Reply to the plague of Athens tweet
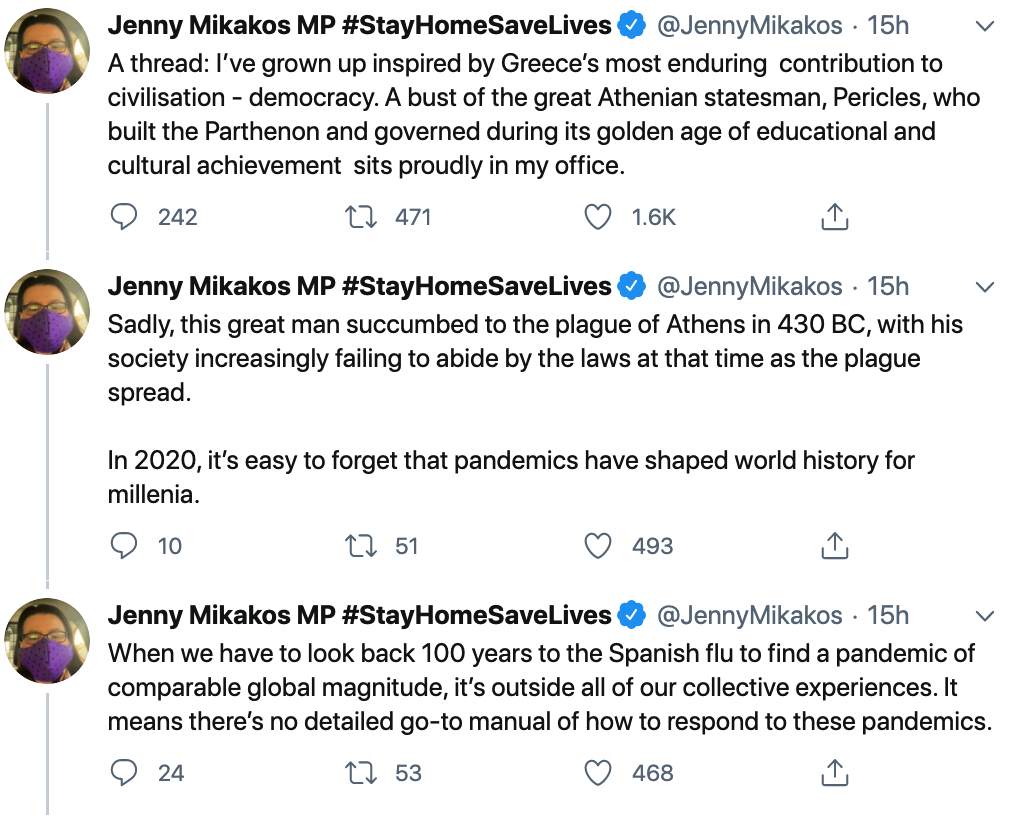This screenshot has width=1012, height=818. (x=123, y=545)
